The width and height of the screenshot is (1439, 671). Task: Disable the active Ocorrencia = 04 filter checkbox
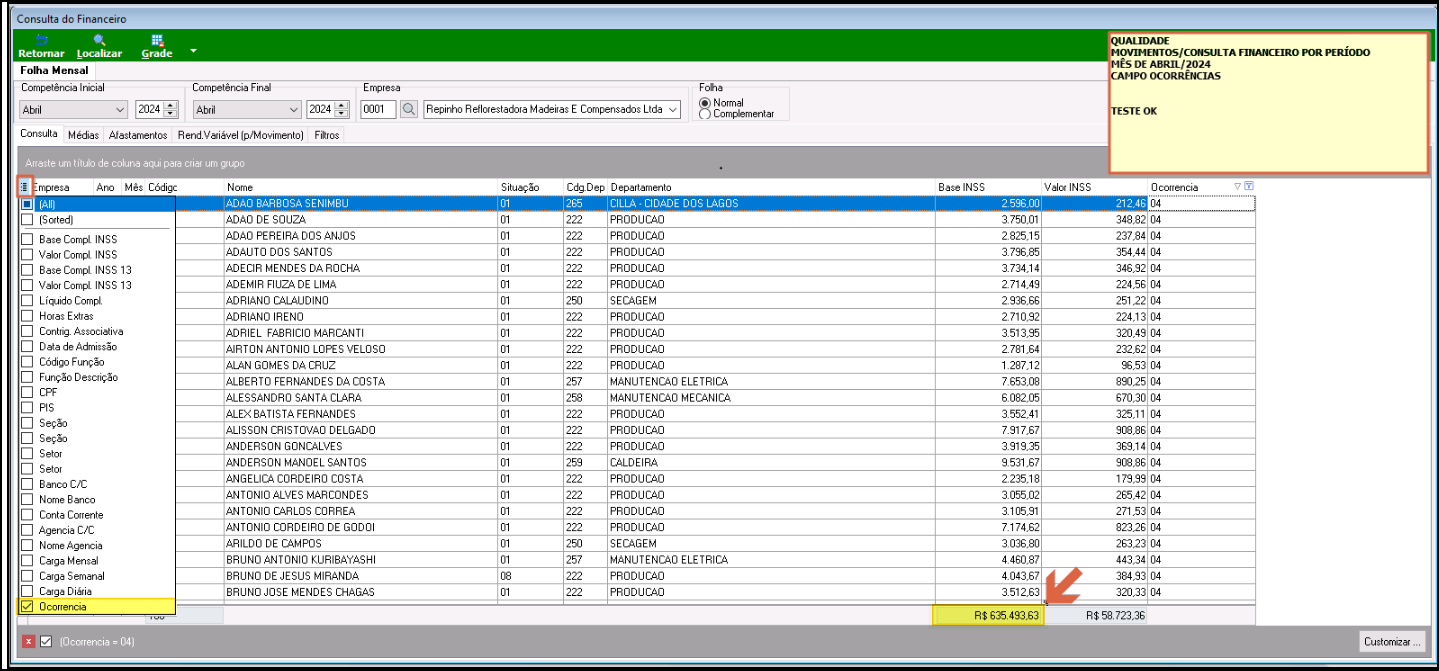tap(46, 641)
